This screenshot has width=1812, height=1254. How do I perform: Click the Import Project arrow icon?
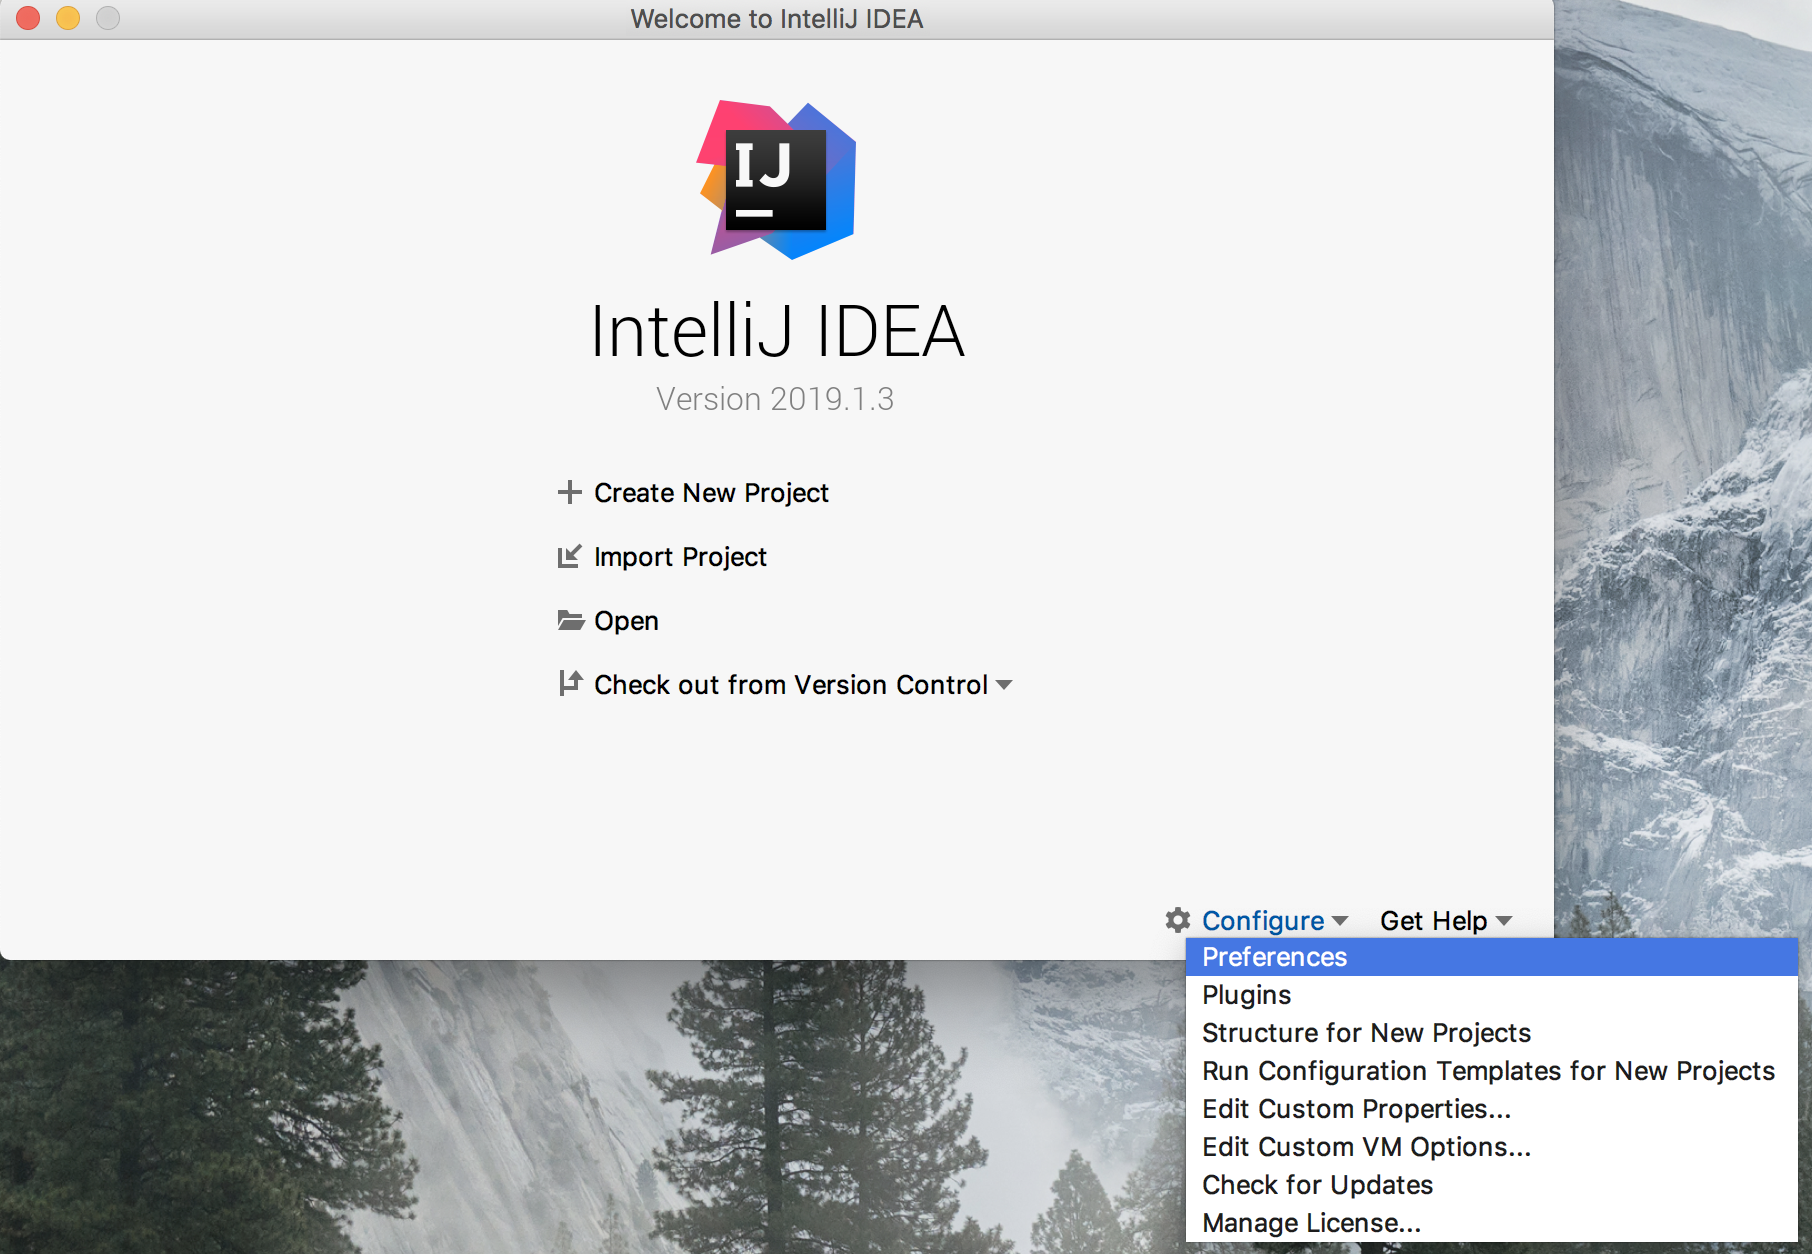point(569,556)
